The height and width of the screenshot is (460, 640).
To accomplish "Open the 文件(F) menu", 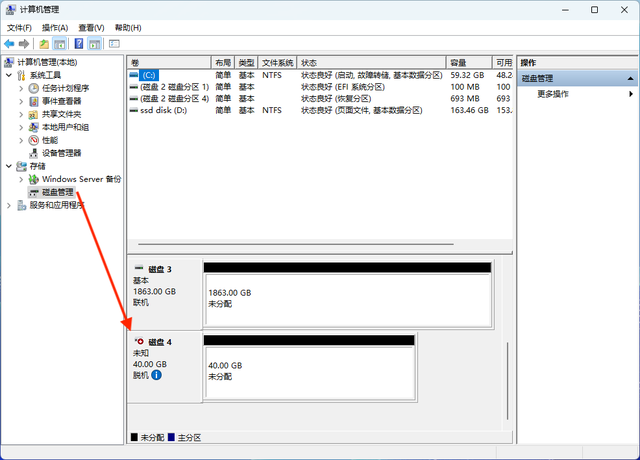I will click(x=19, y=28).
